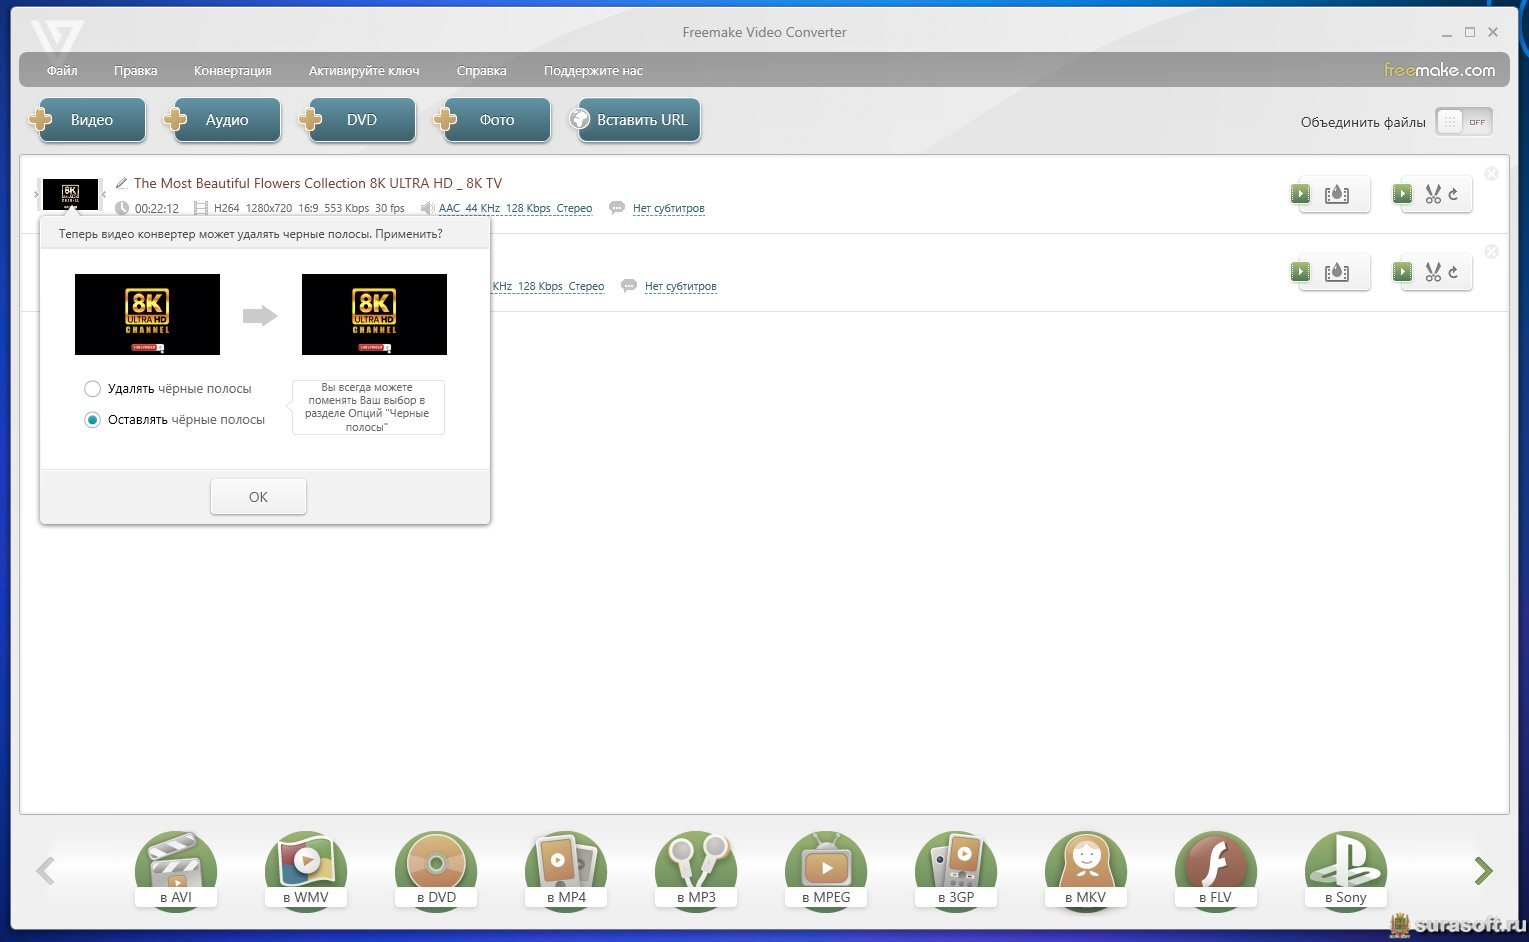Add a disc with the DVD button
The height and width of the screenshot is (942, 1529).
coord(357,120)
